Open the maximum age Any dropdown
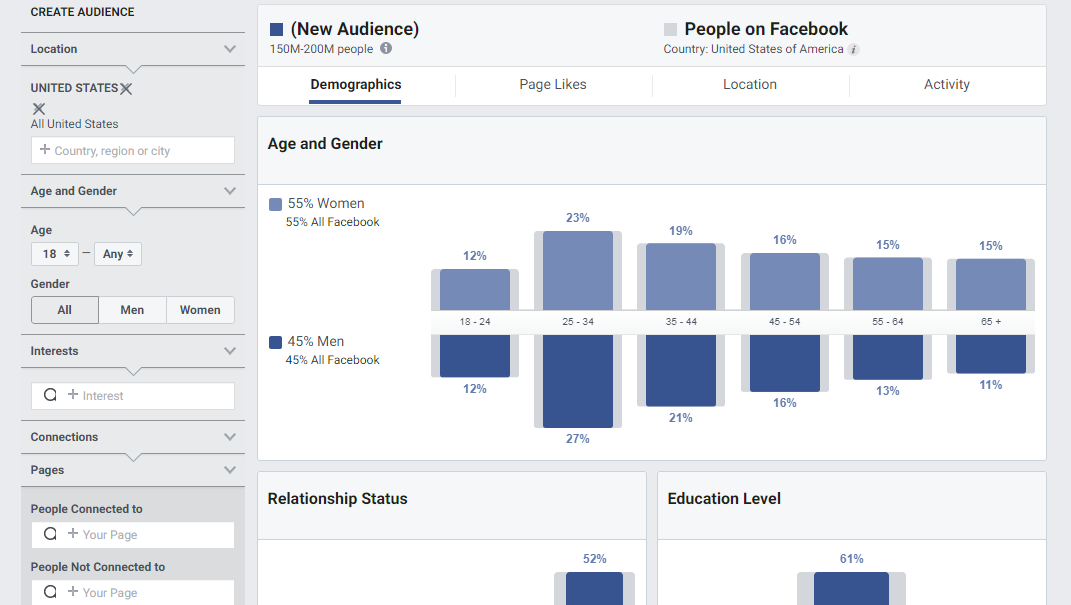This screenshot has width=1071, height=605. coord(117,254)
